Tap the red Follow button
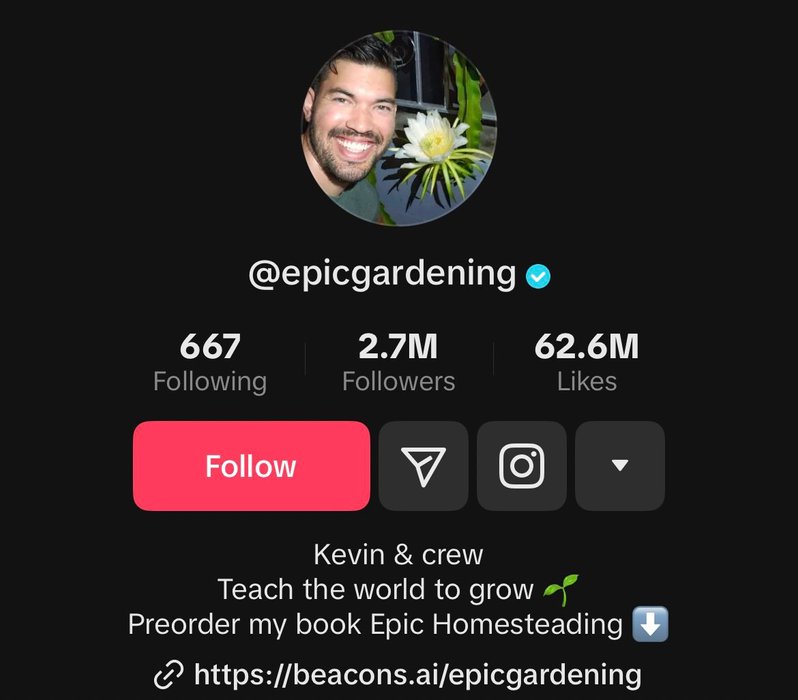798x700 pixels. pyautogui.click(x=251, y=466)
